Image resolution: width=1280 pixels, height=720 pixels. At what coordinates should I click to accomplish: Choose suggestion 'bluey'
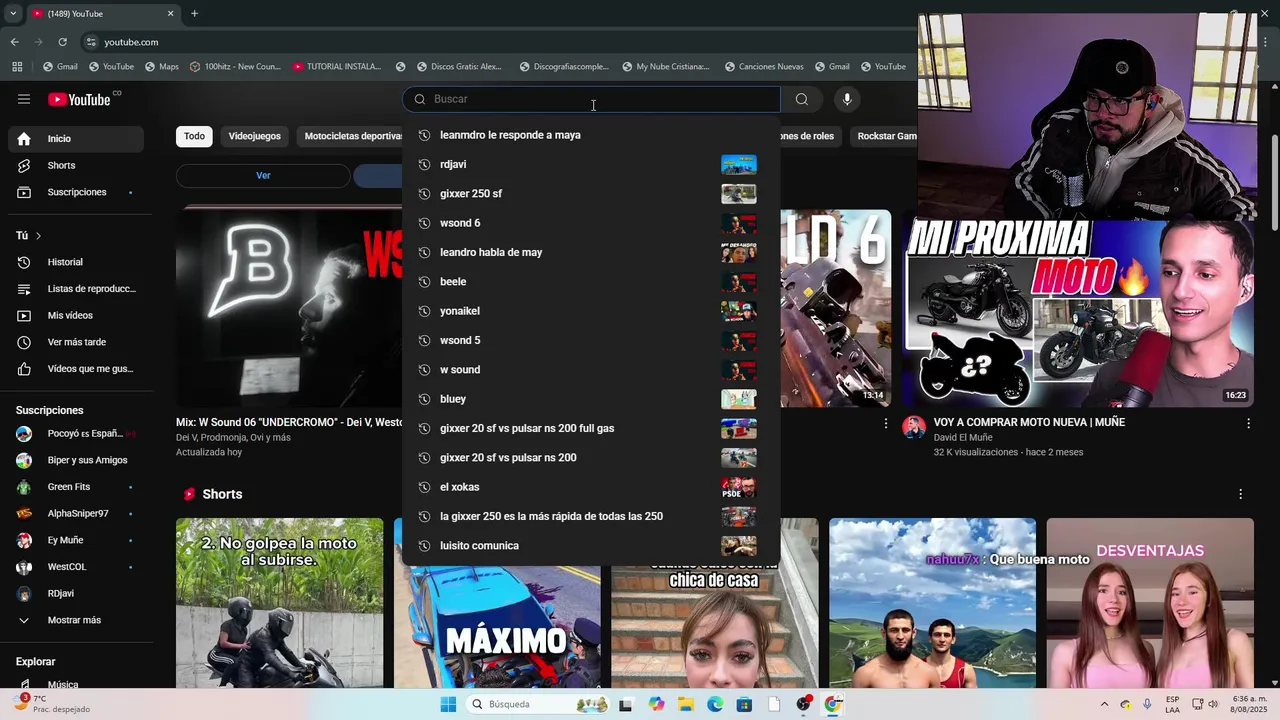pyautogui.click(x=591, y=399)
